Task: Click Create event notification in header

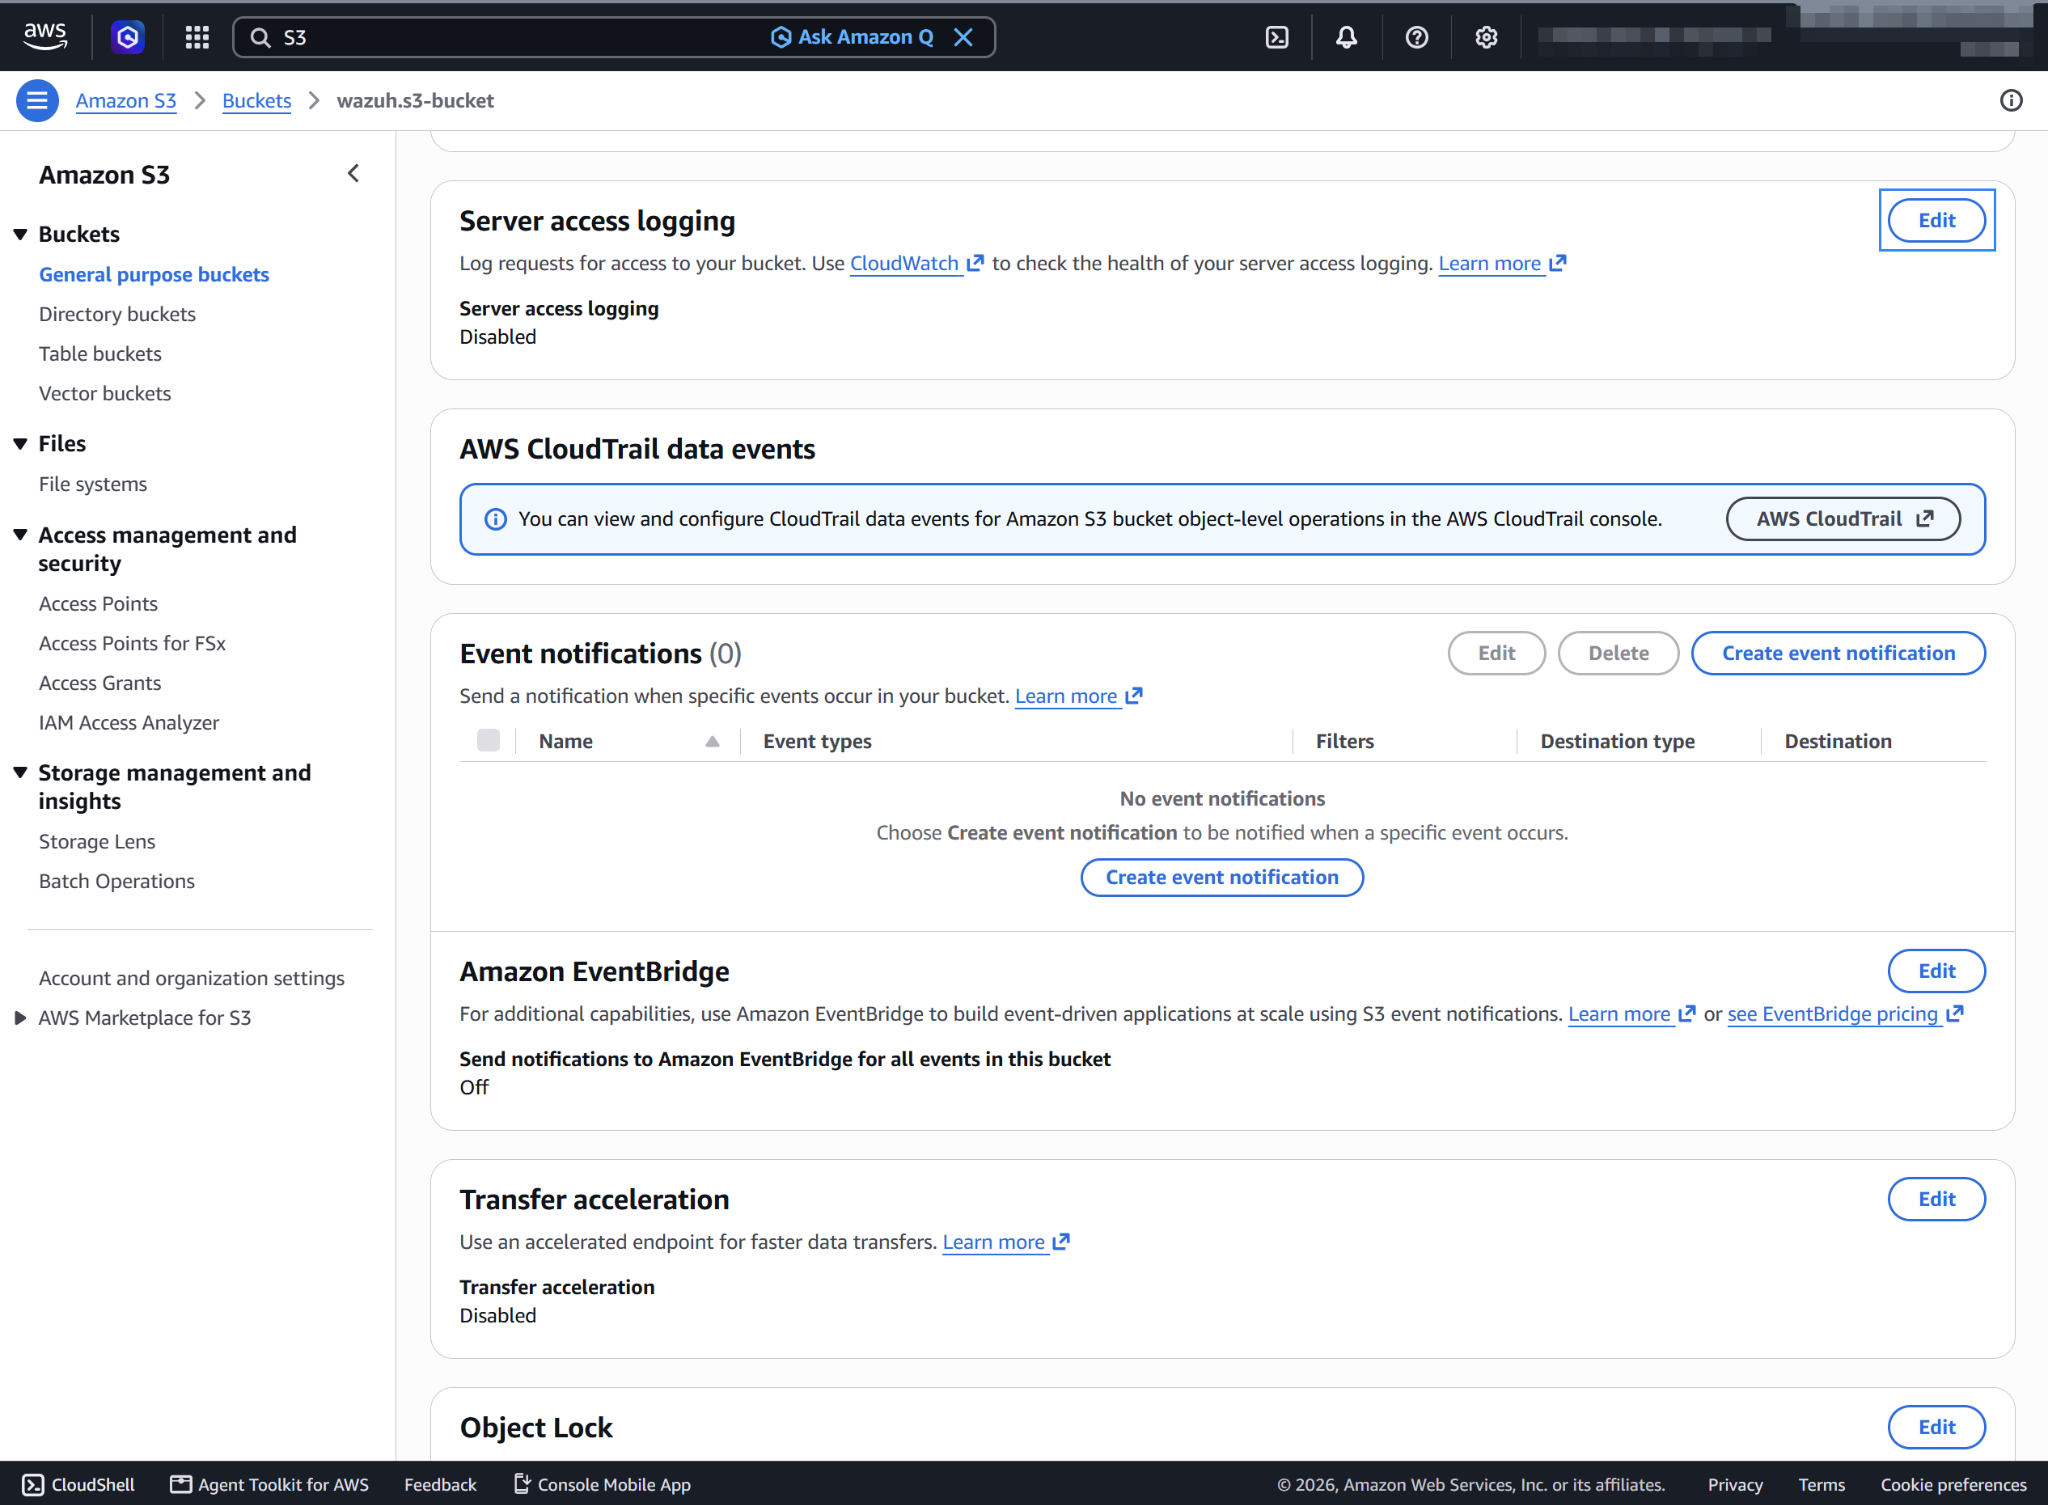Action: tap(1838, 653)
